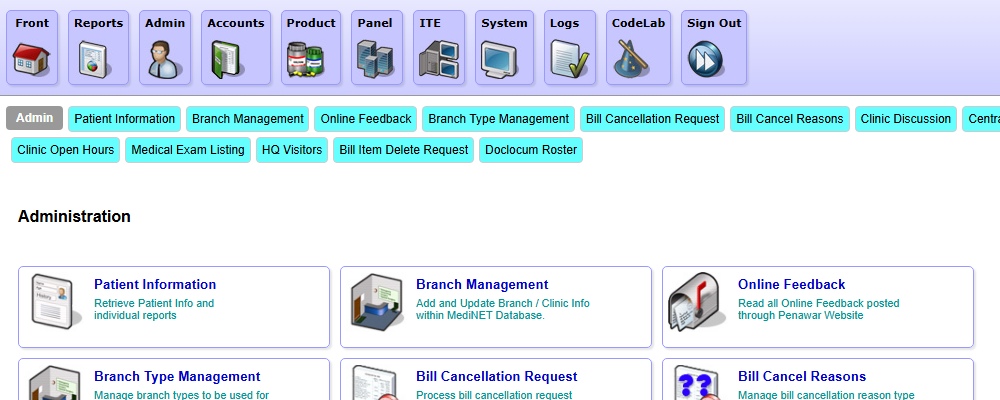
Task: Open the ITE module icon
Action: point(439,59)
